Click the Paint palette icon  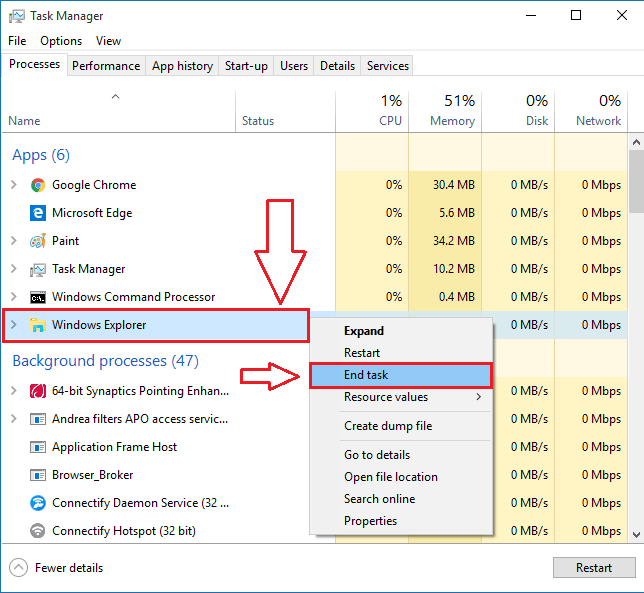coord(38,241)
